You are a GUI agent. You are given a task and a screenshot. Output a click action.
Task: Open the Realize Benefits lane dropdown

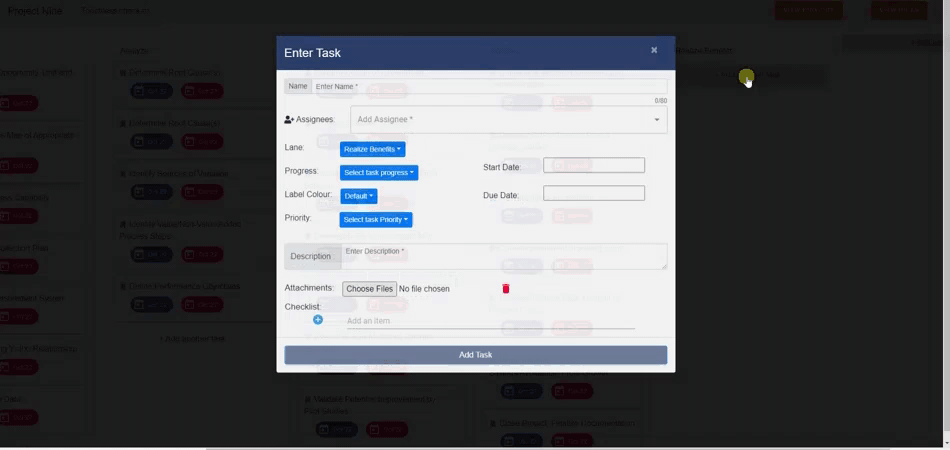tap(372, 149)
